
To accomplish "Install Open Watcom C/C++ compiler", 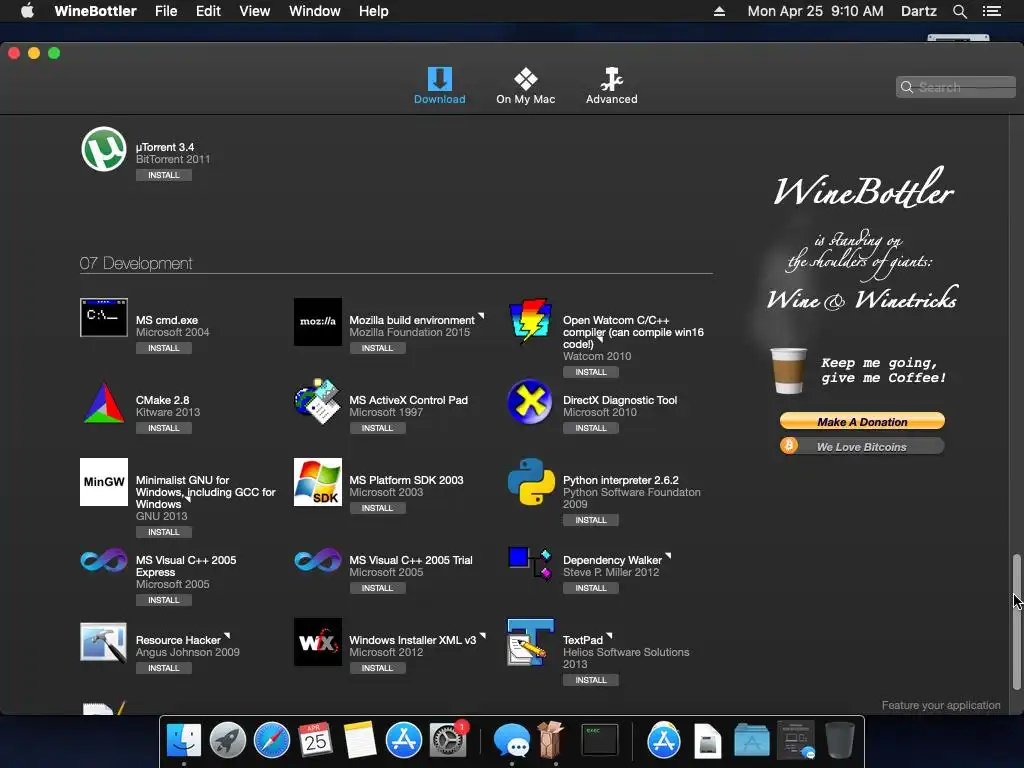I will point(591,372).
